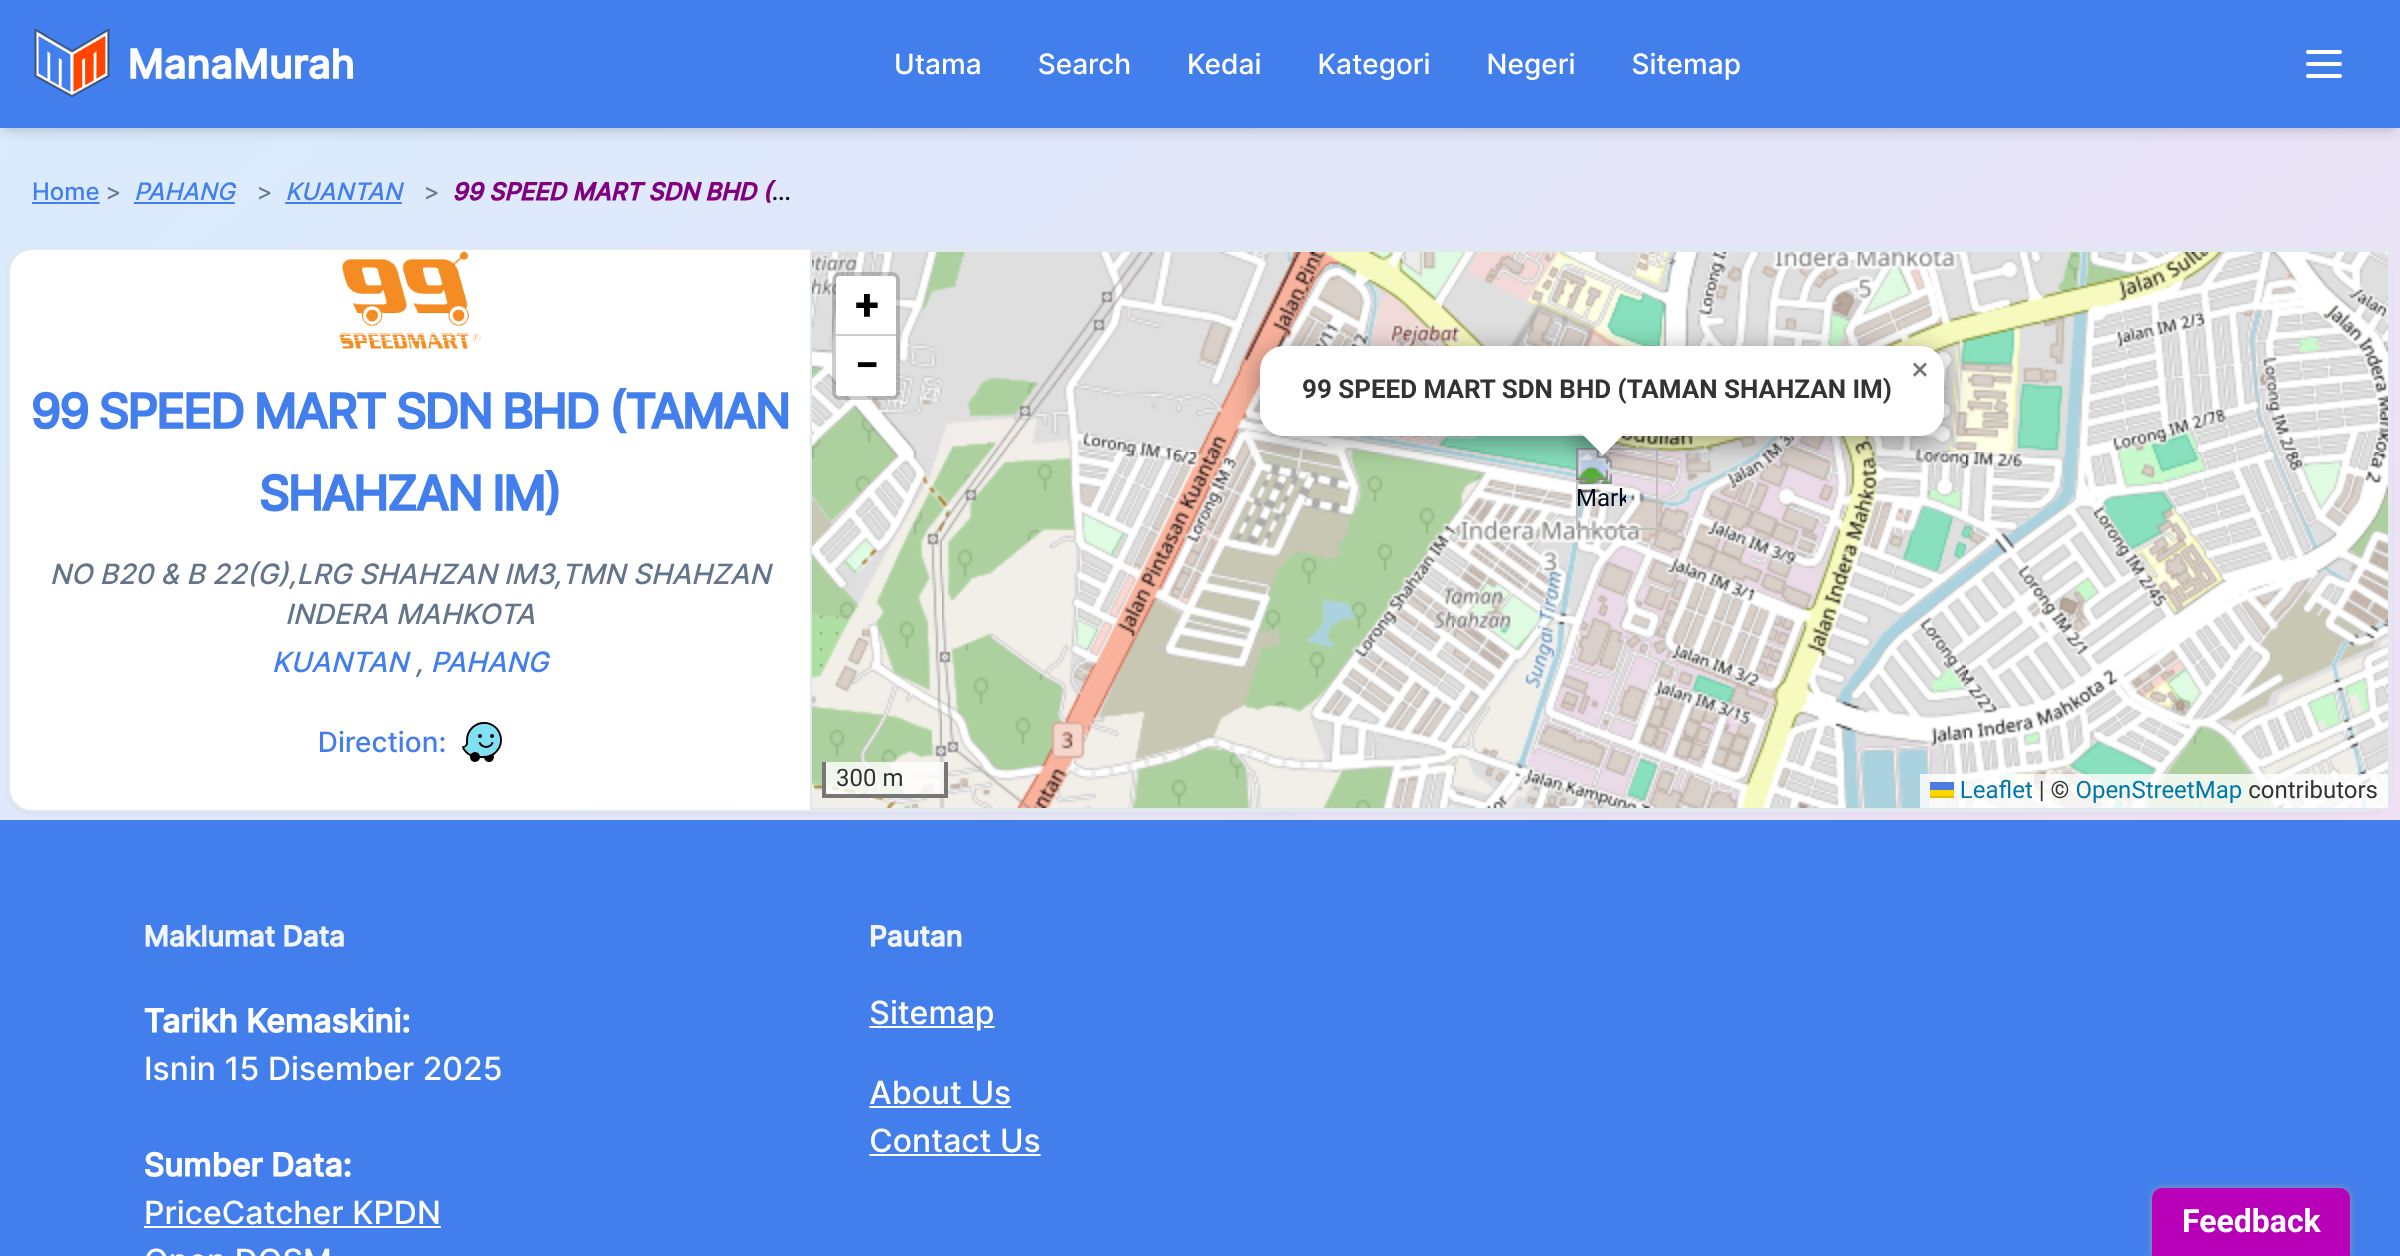Screen dimensions: 2400x1256
Task: Open the hamburger menu
Action: (2323, 64)
